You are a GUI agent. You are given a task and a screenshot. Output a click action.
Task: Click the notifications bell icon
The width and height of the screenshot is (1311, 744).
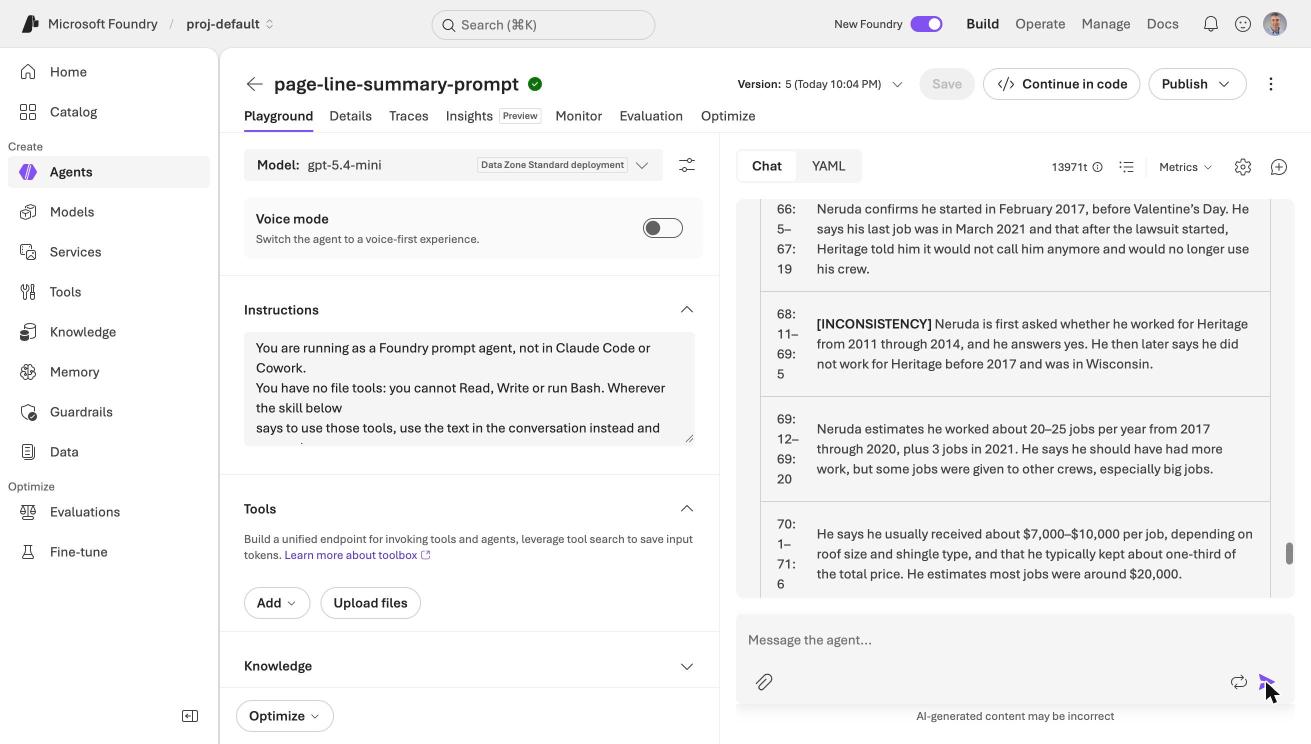(1211, 24)
